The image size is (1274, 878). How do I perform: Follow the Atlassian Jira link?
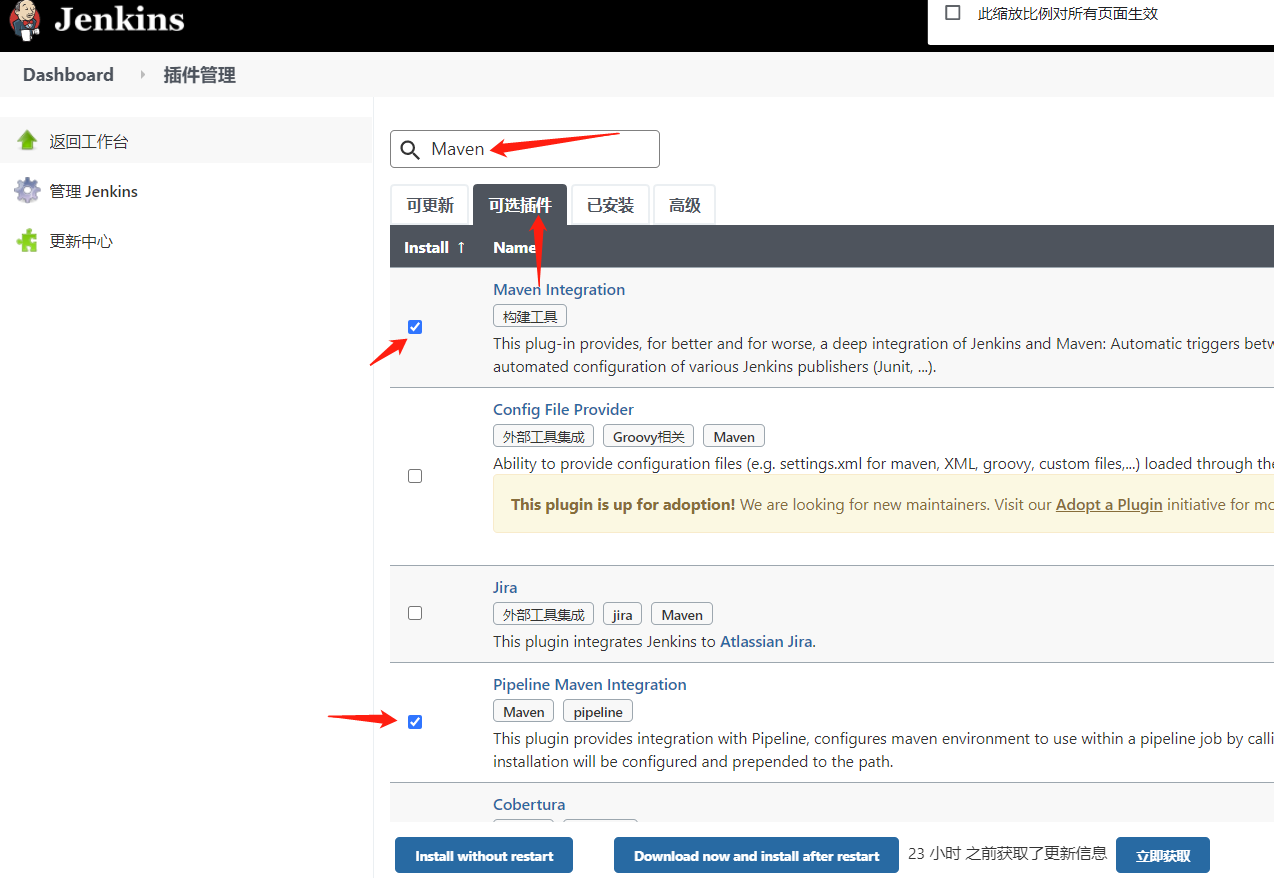(x=766, y=642)
